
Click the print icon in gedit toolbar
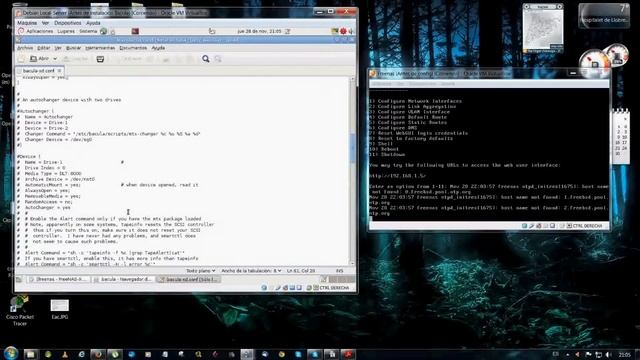coord(100,59)
